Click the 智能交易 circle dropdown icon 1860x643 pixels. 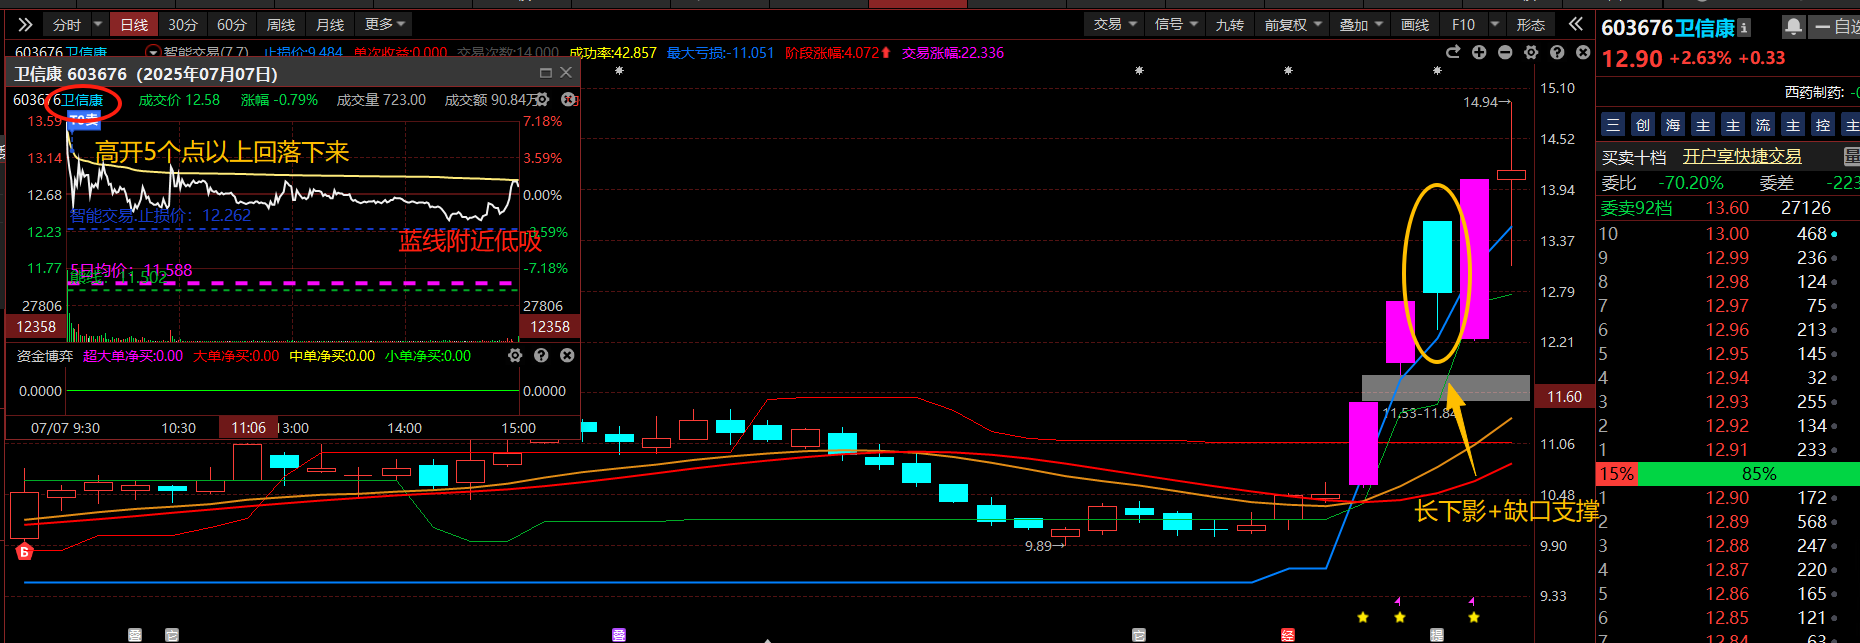click(x=153, y=52)
